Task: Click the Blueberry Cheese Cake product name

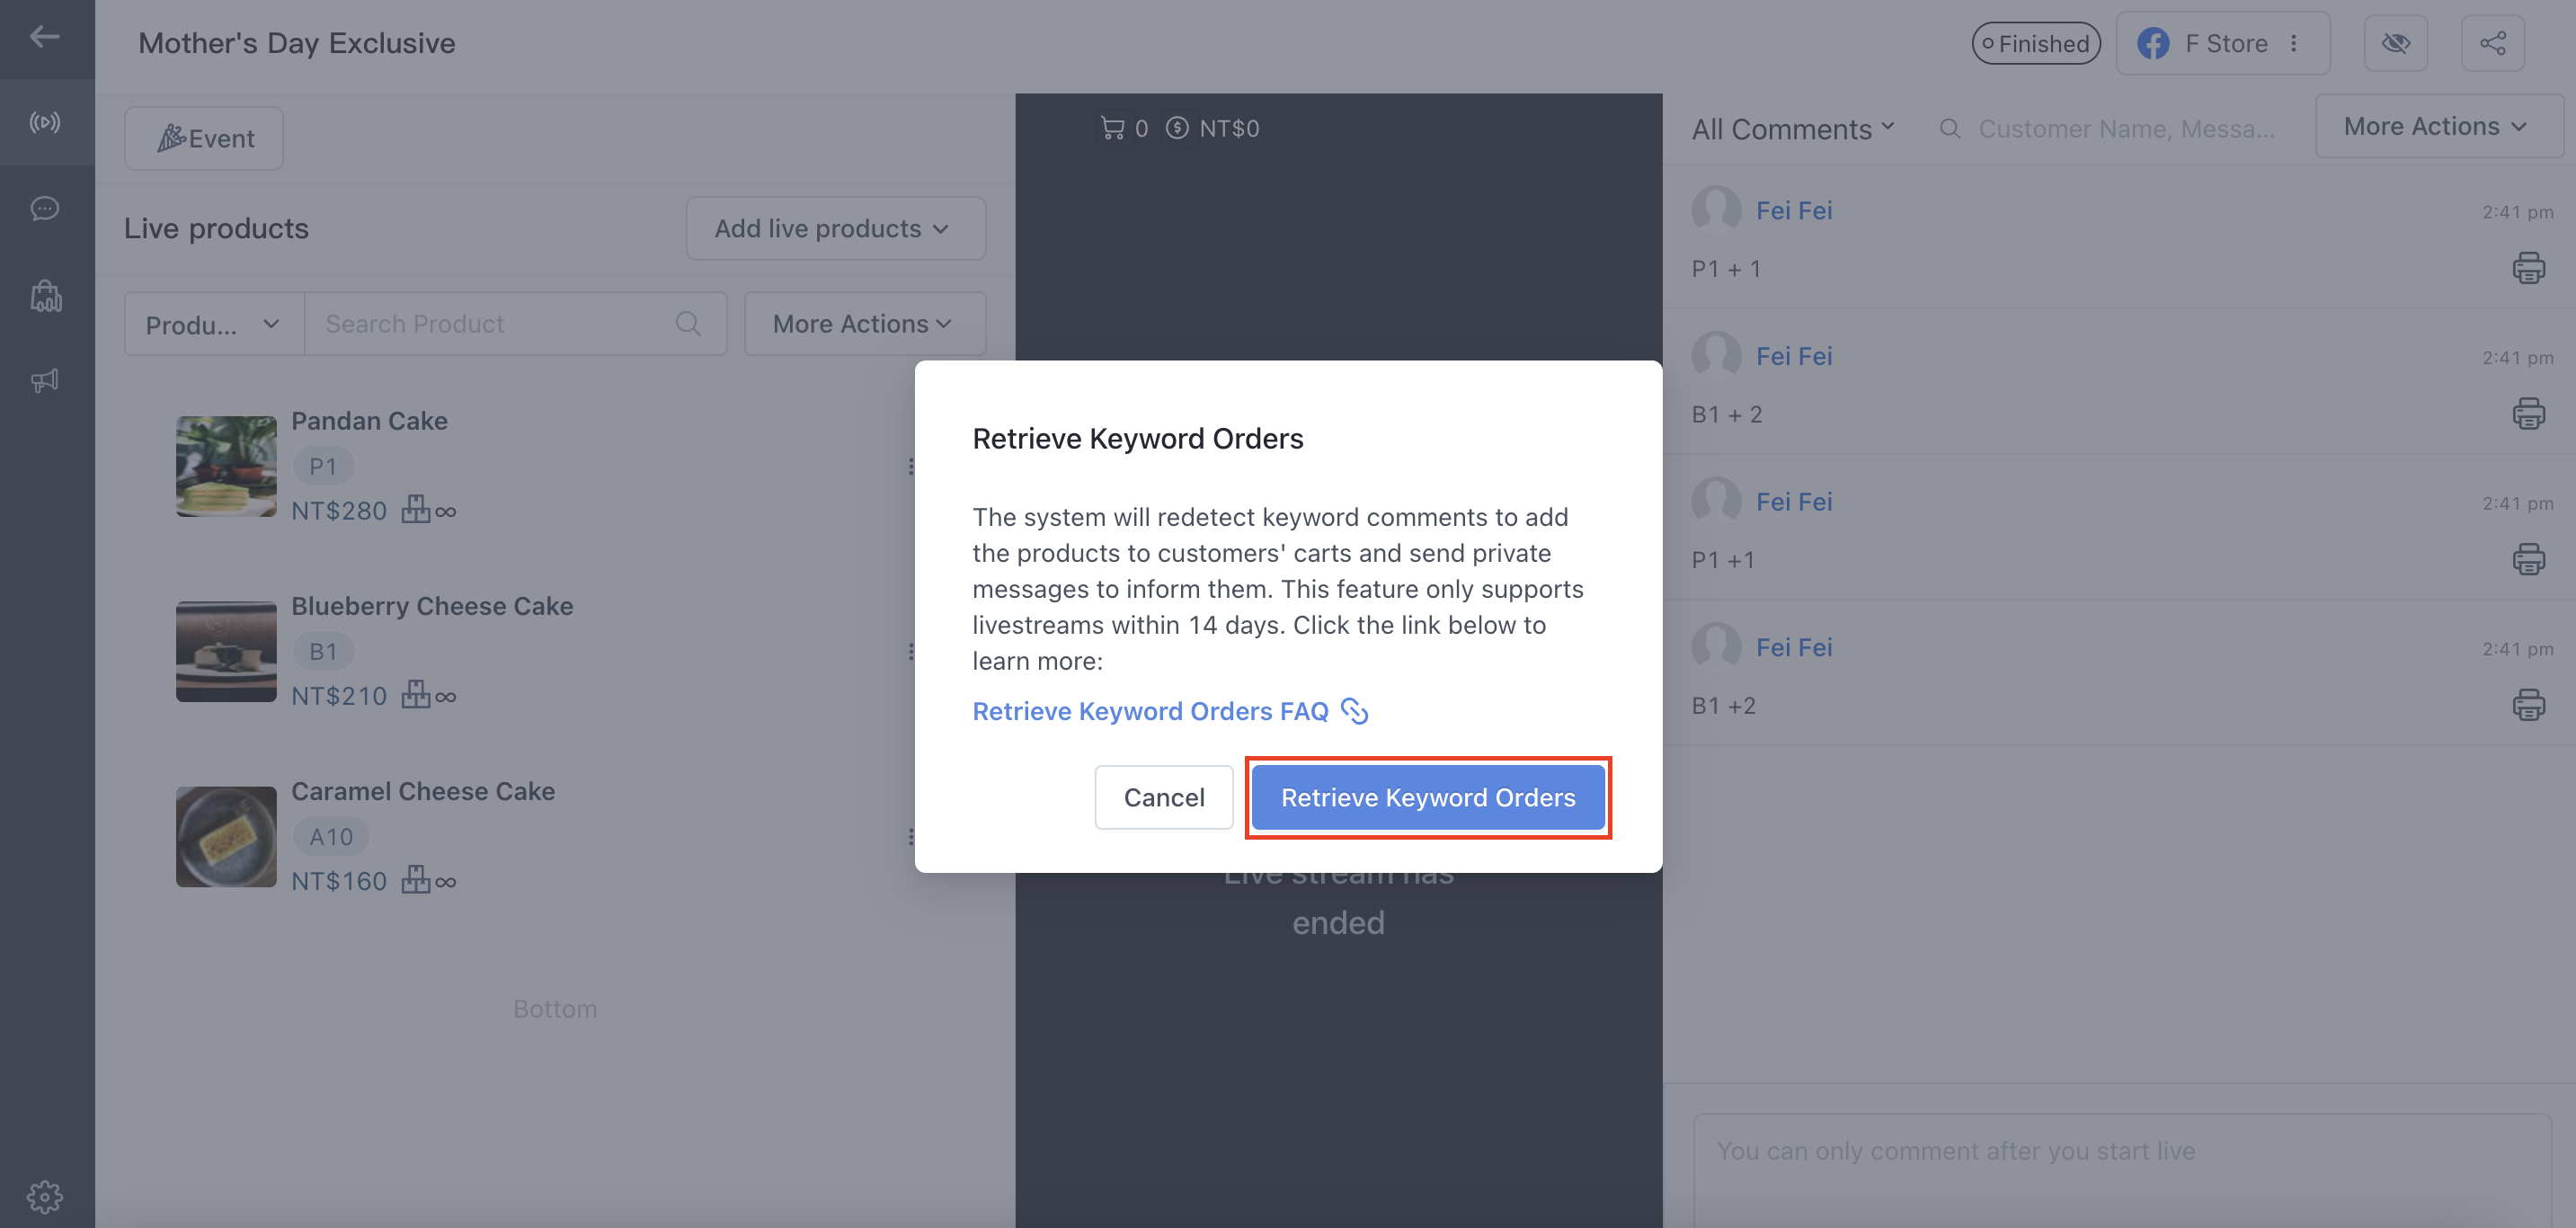Action: click(432, 606)
